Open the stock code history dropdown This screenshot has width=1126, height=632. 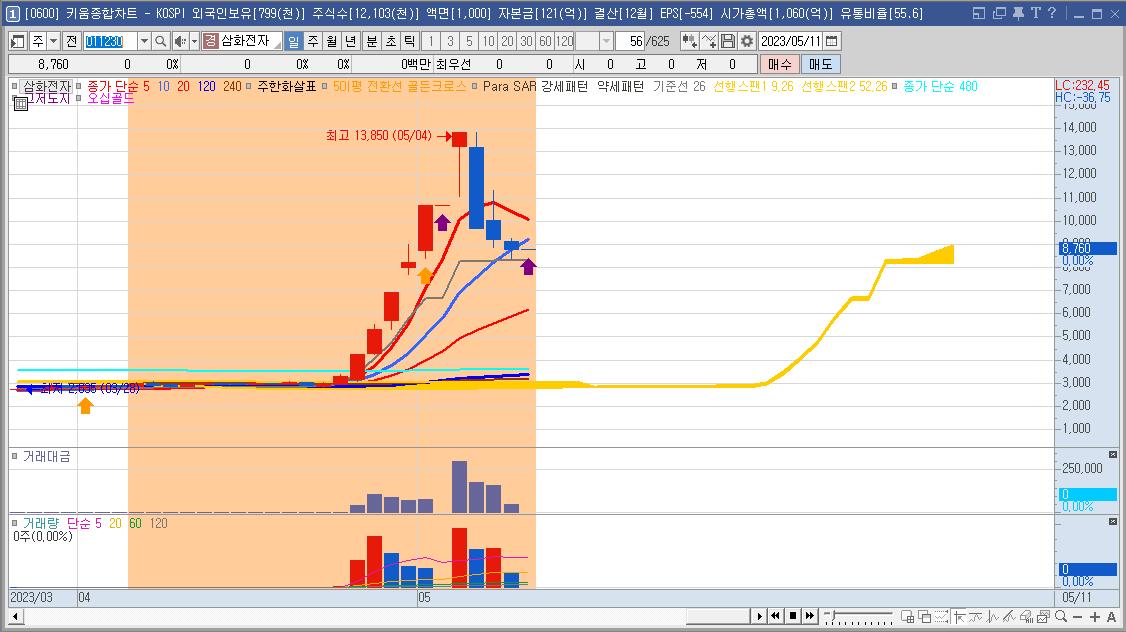click(144, 42)
